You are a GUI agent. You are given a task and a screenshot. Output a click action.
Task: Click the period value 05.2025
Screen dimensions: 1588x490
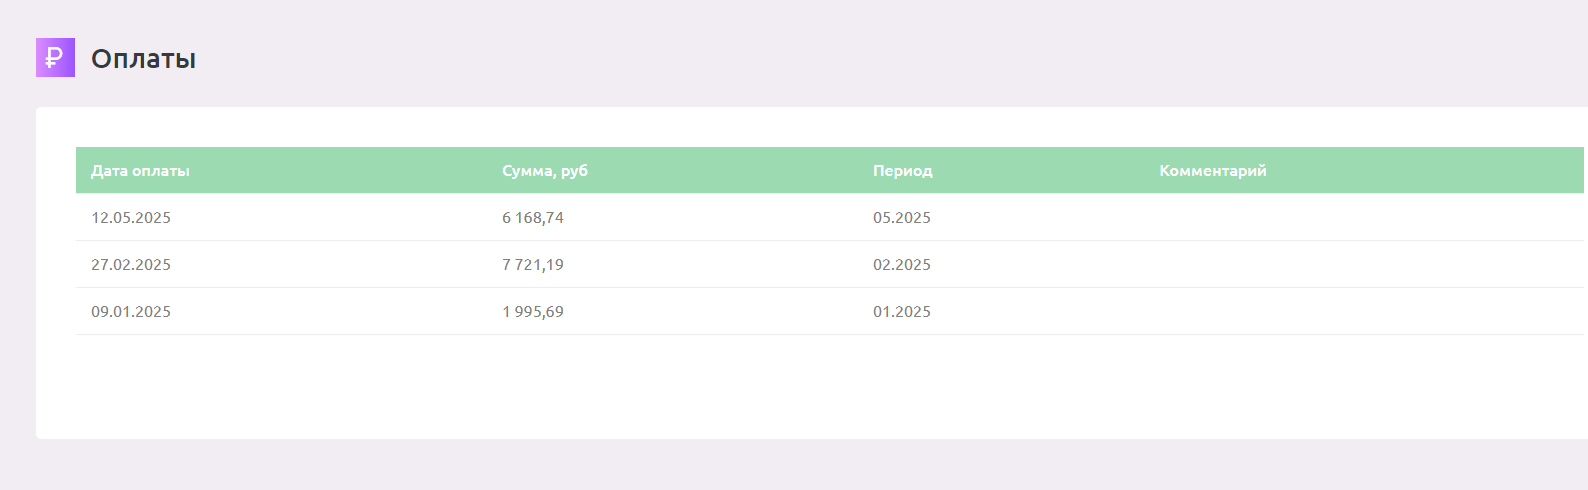902,218
